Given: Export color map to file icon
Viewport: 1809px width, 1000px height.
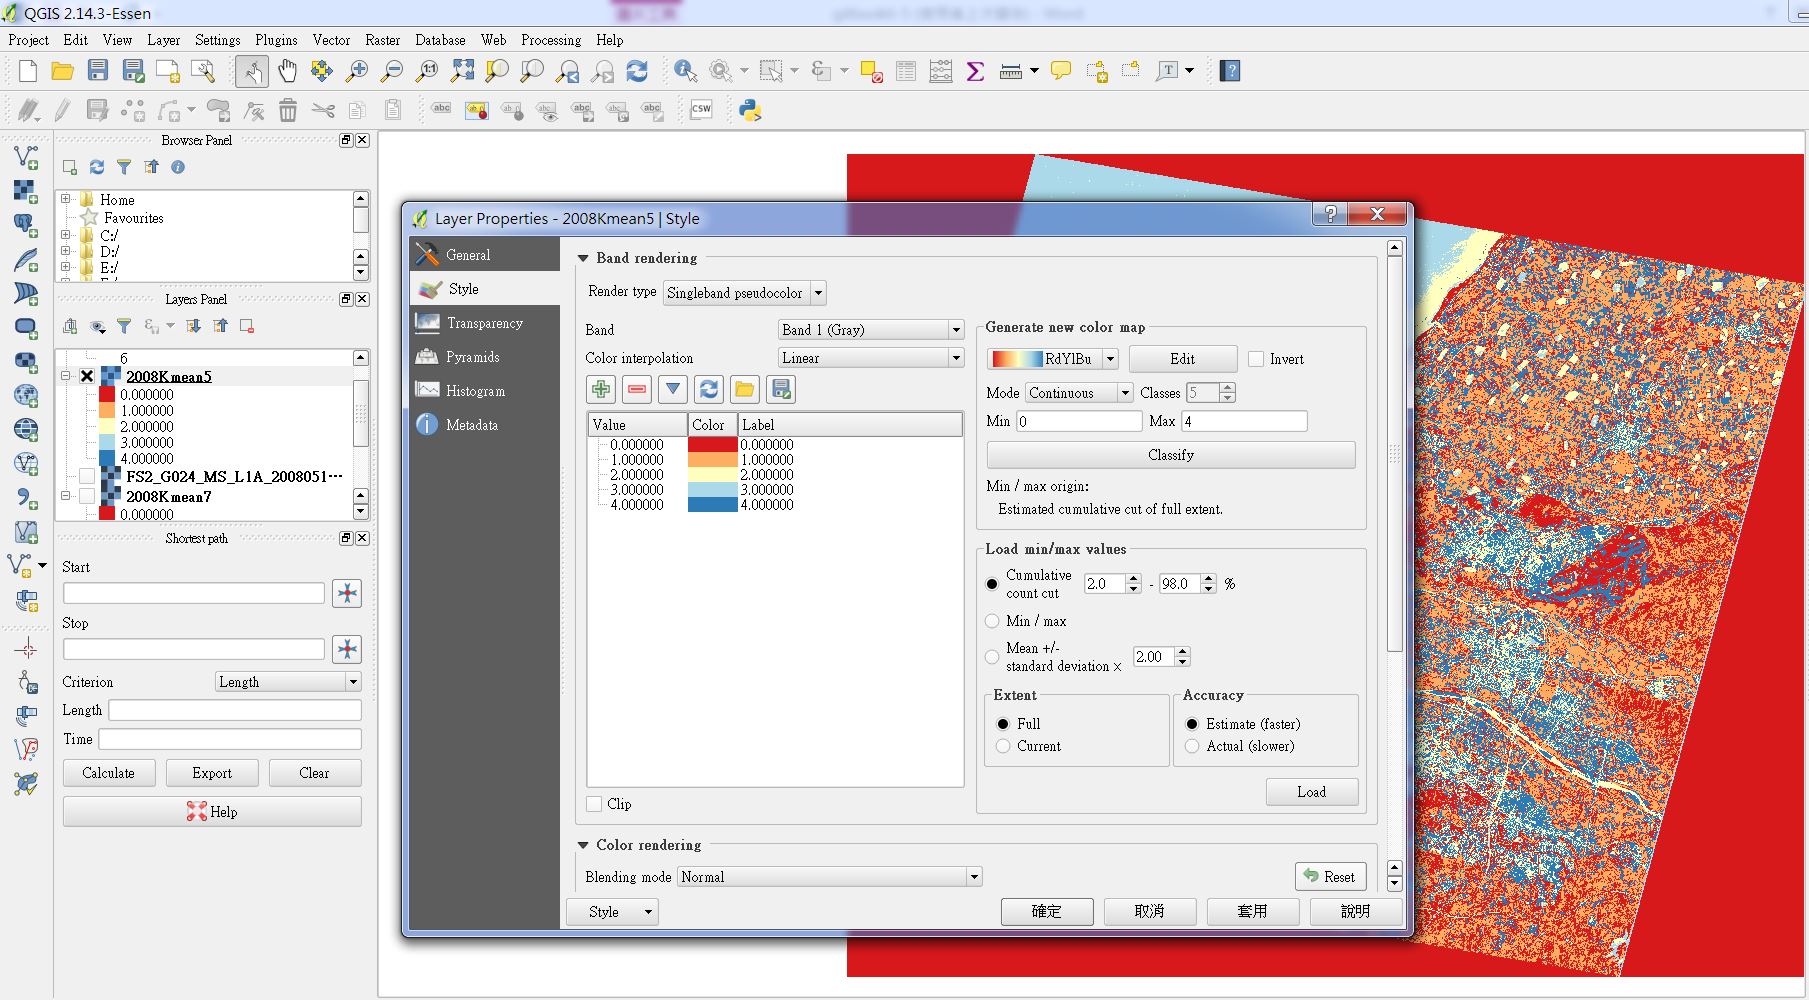Looking at the screenshot, I should pos(782,389).
